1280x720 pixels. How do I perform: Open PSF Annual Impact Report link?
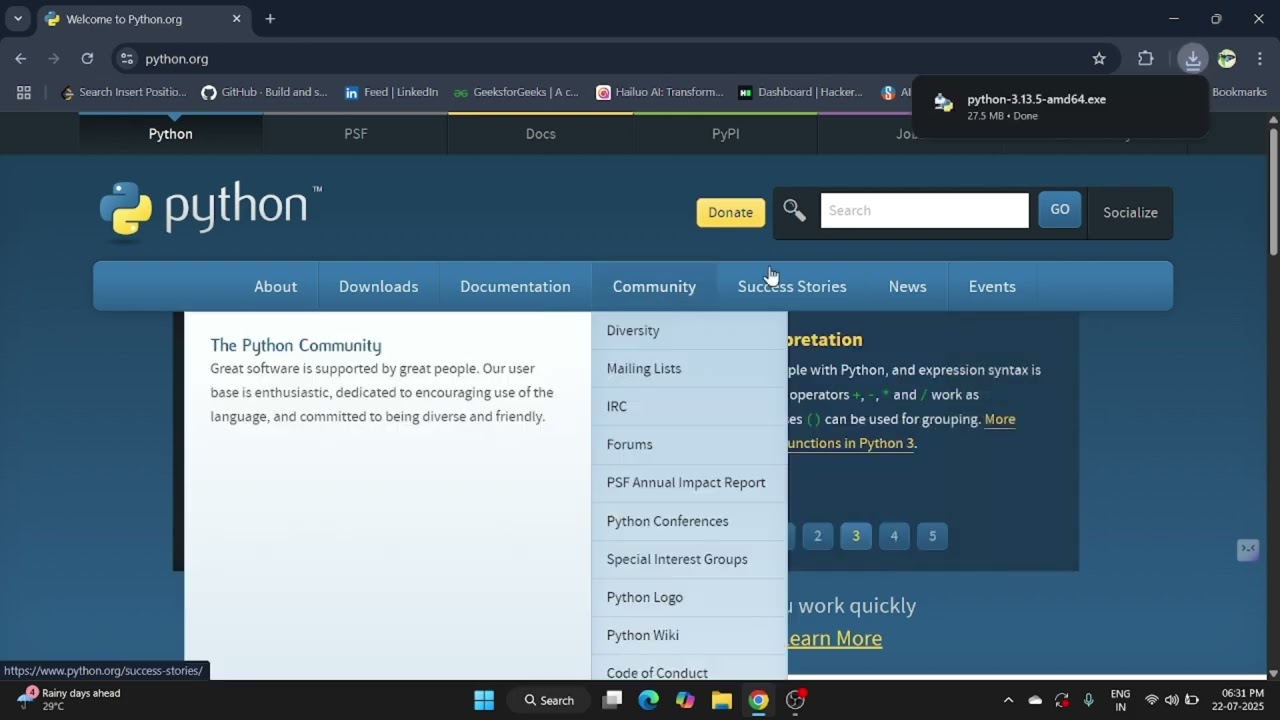(689, 483)
